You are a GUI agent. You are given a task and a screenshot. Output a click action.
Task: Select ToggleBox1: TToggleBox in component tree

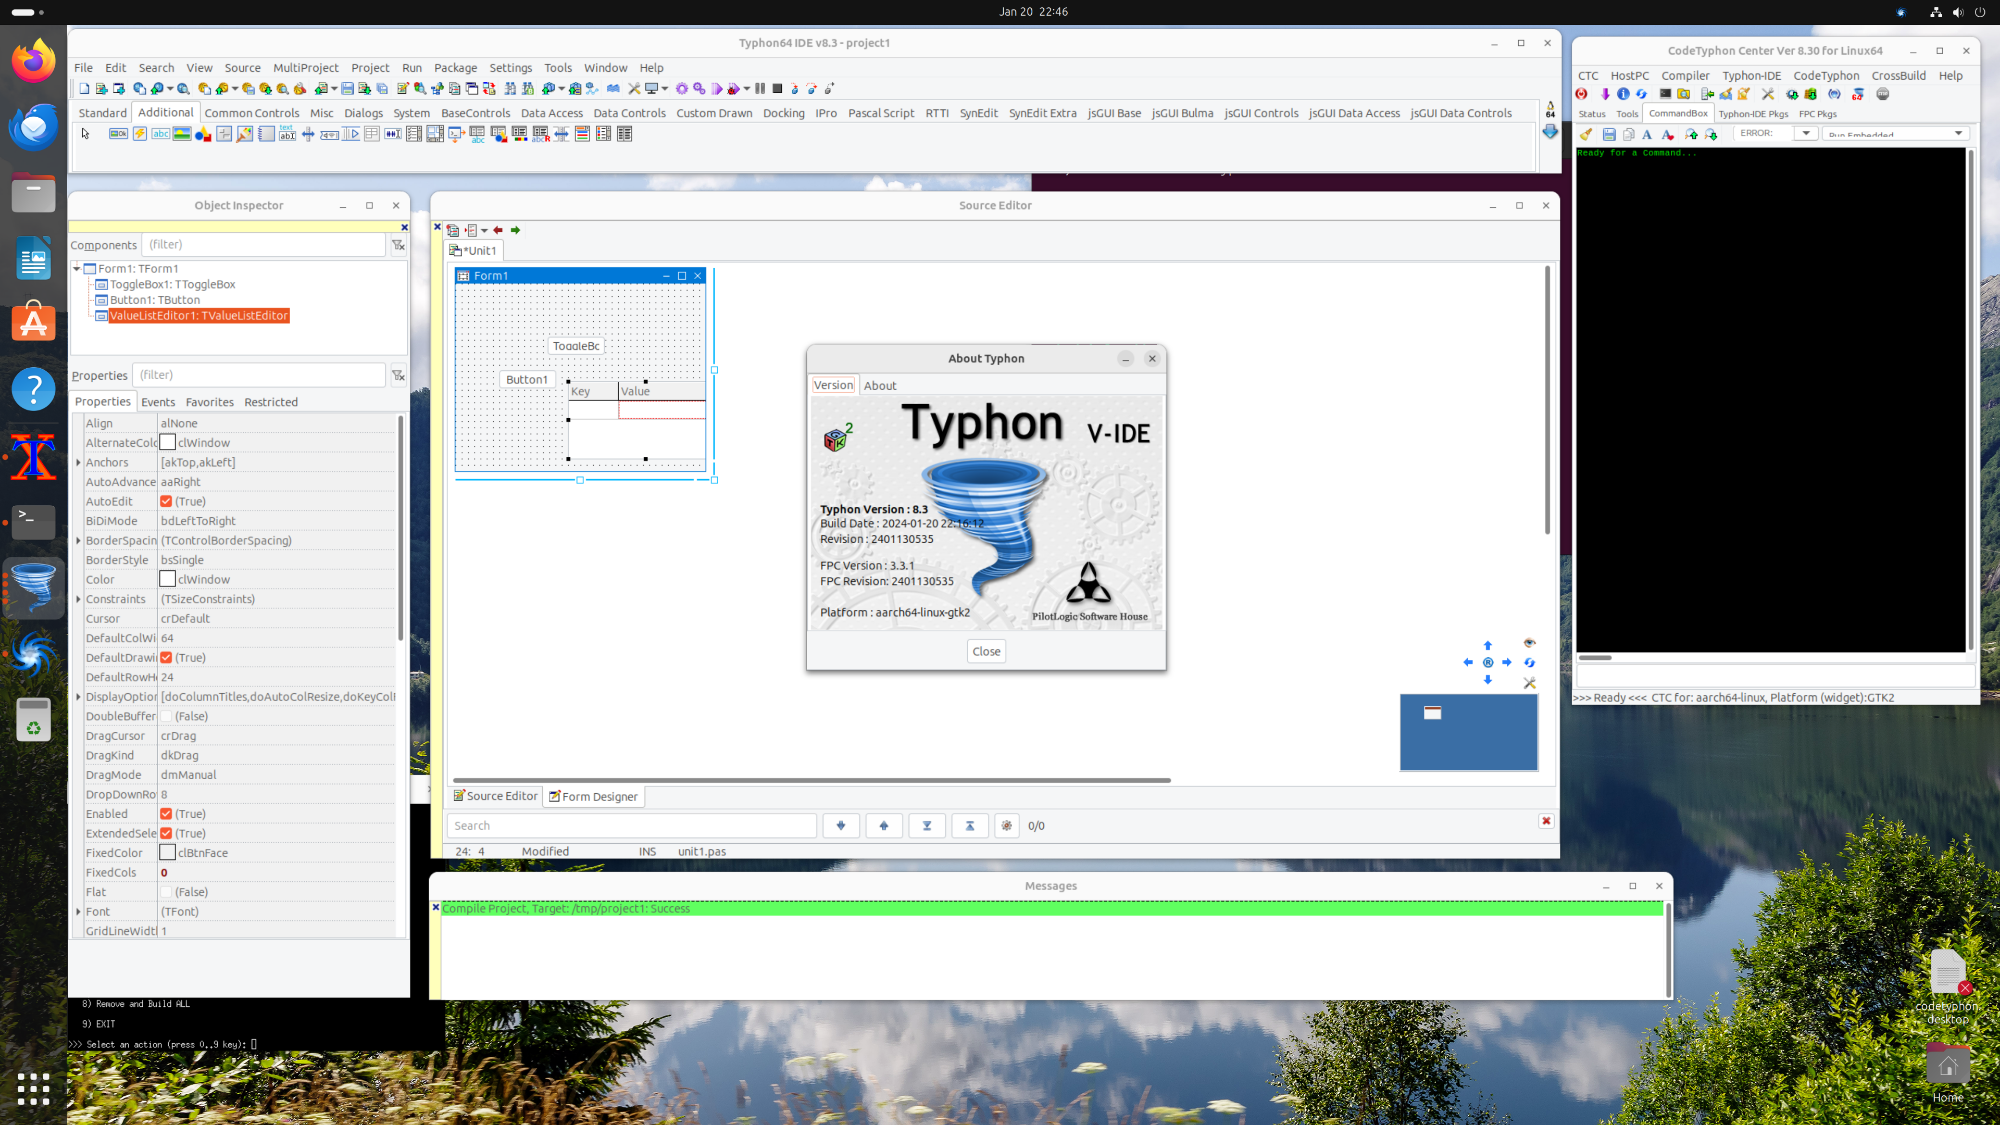click(x=172, y=285)
